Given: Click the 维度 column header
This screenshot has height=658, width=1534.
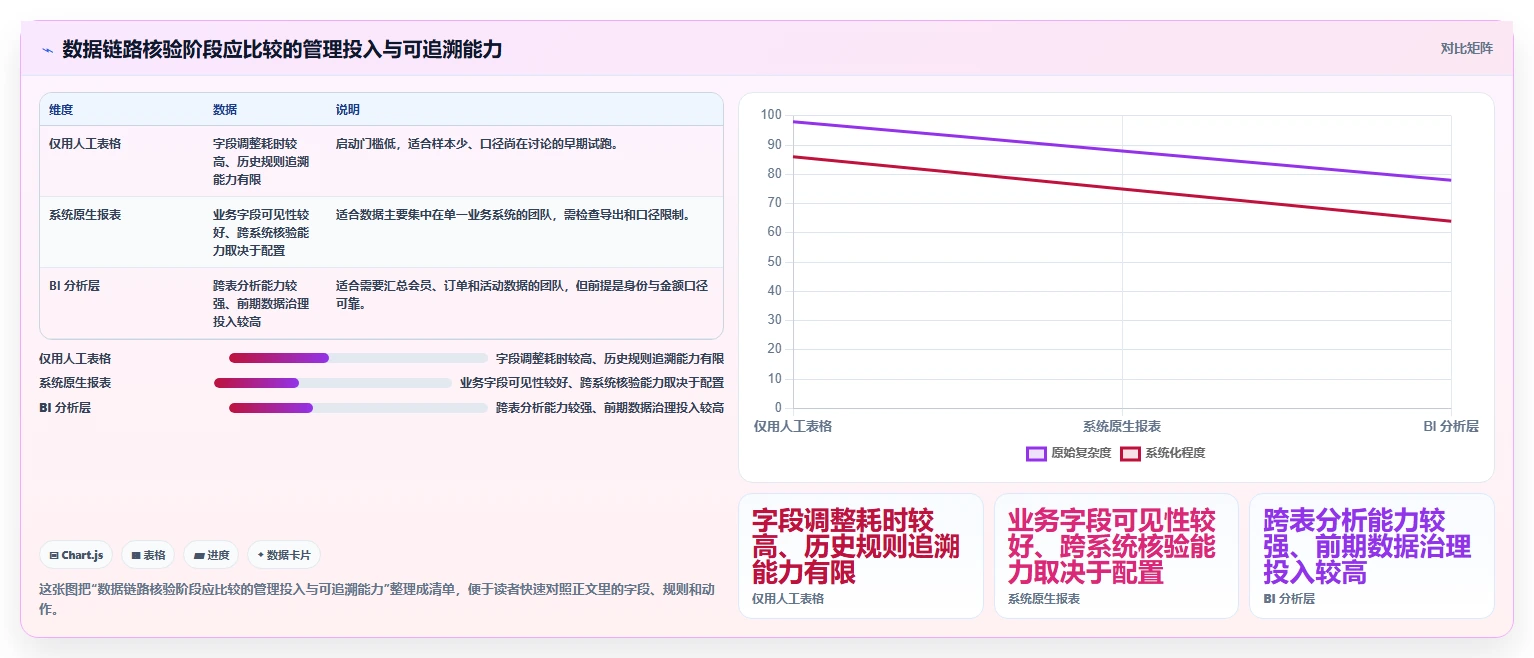Looking at the screenshot, I should pos(61,110).
